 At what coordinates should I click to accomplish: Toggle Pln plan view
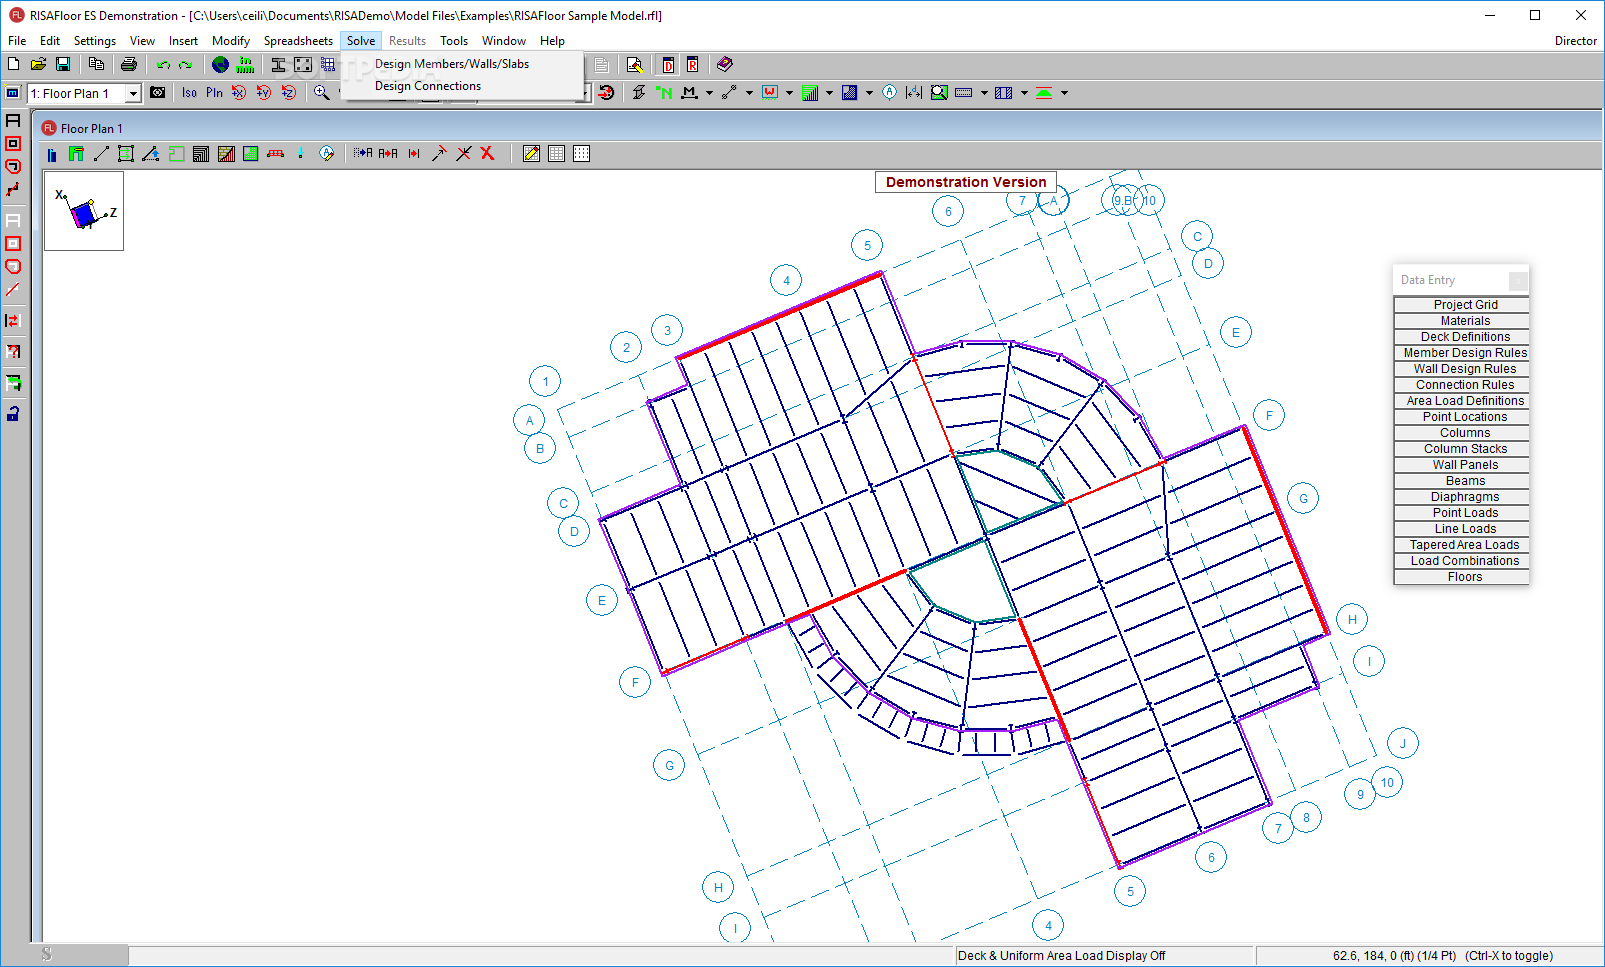coord(214,93)
